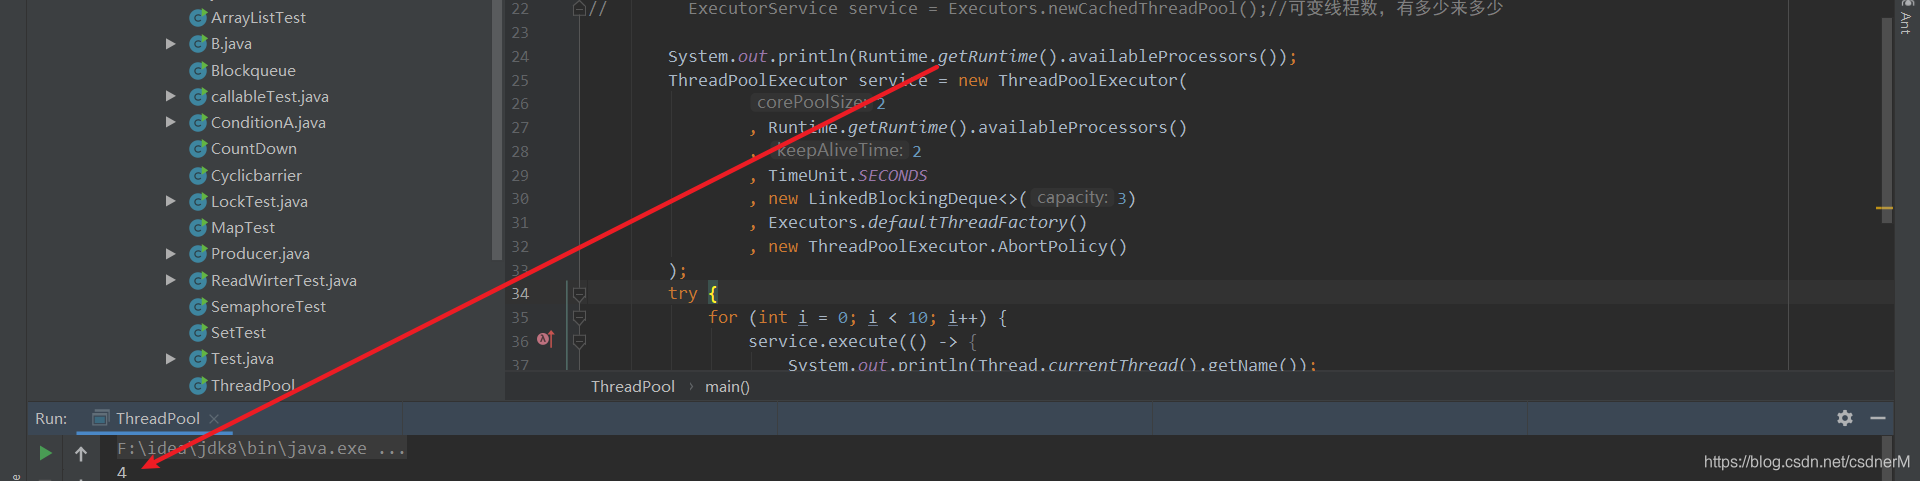Select Test.java in project tree

[242, 358]
